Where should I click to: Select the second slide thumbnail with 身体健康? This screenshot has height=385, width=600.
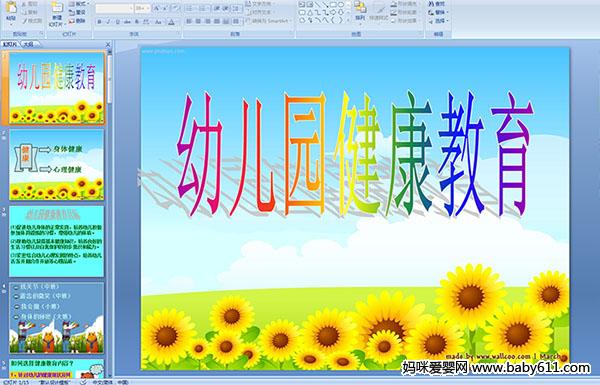coord(56,165)
